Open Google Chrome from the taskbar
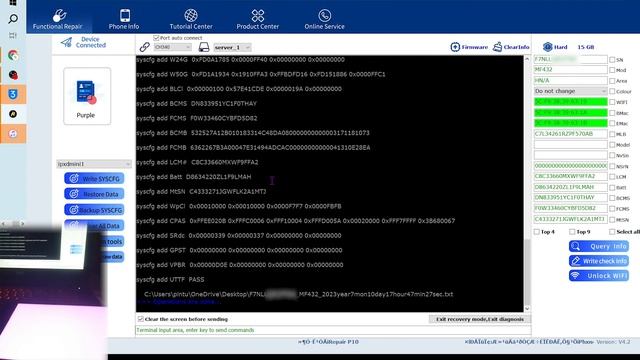640x360 pixels. point(13,55)
